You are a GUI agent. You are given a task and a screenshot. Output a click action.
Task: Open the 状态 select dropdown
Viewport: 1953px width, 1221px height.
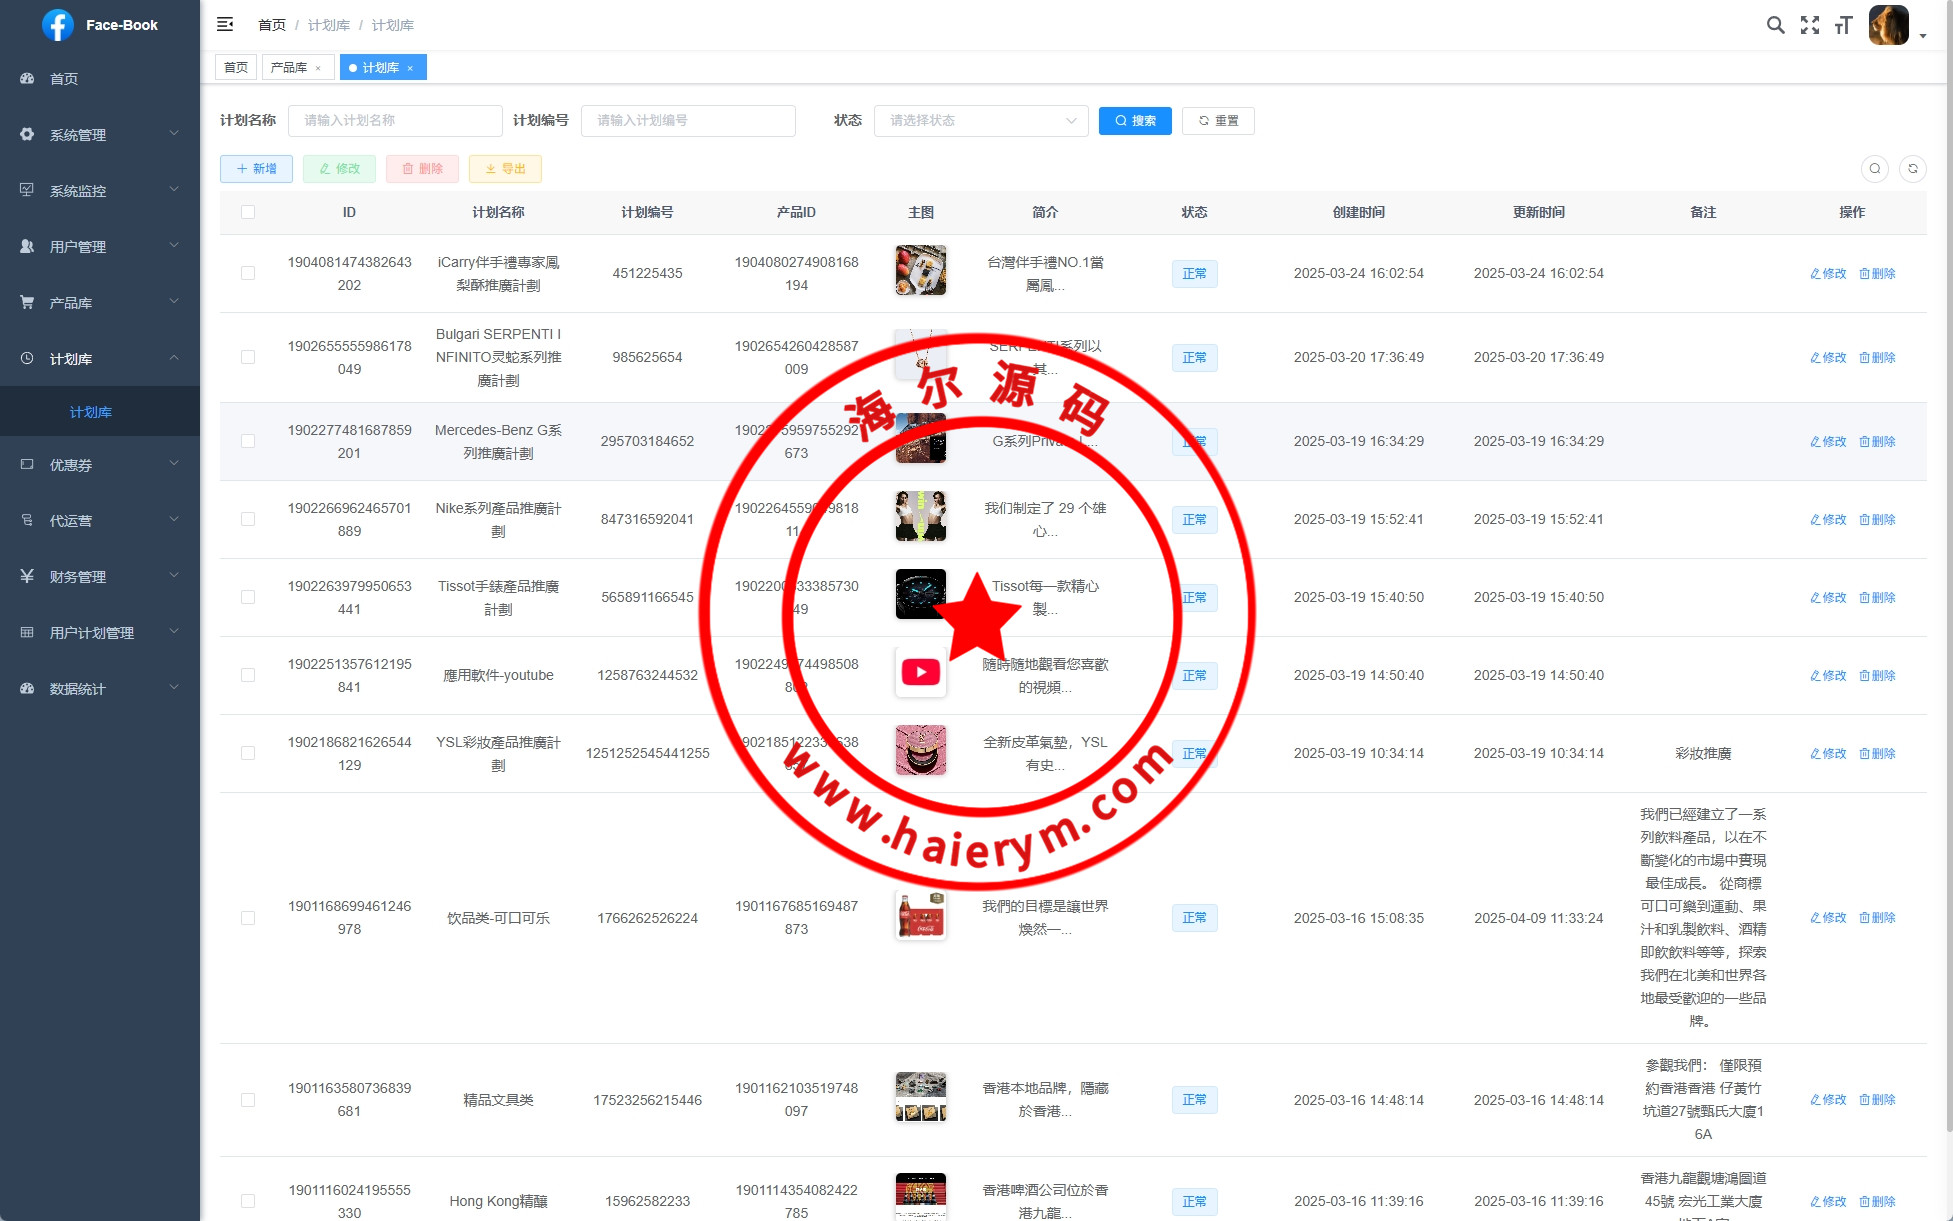(x=981, y=121)
